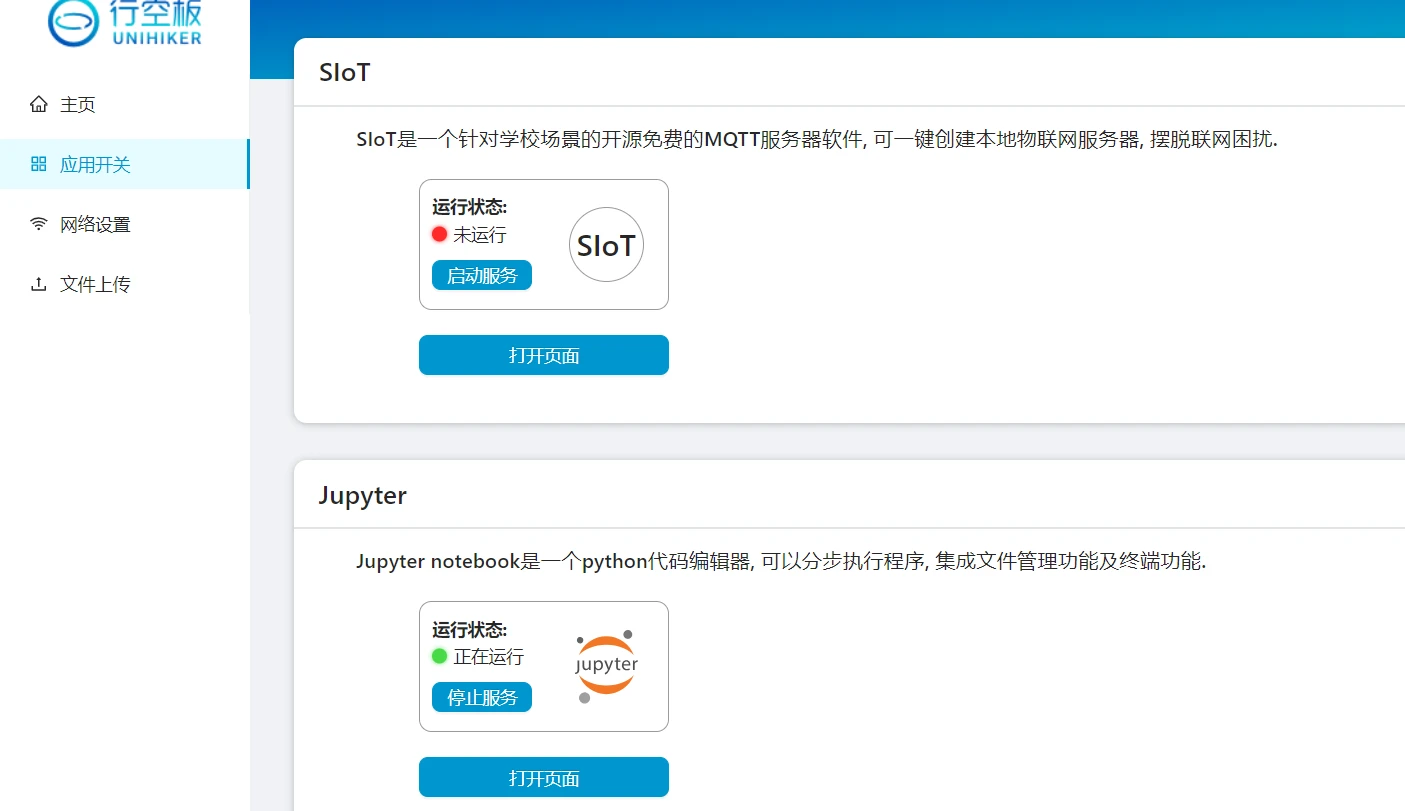1405x811 pixels.
Task: Click the Jupyter section heading
Action: point(363,495)
